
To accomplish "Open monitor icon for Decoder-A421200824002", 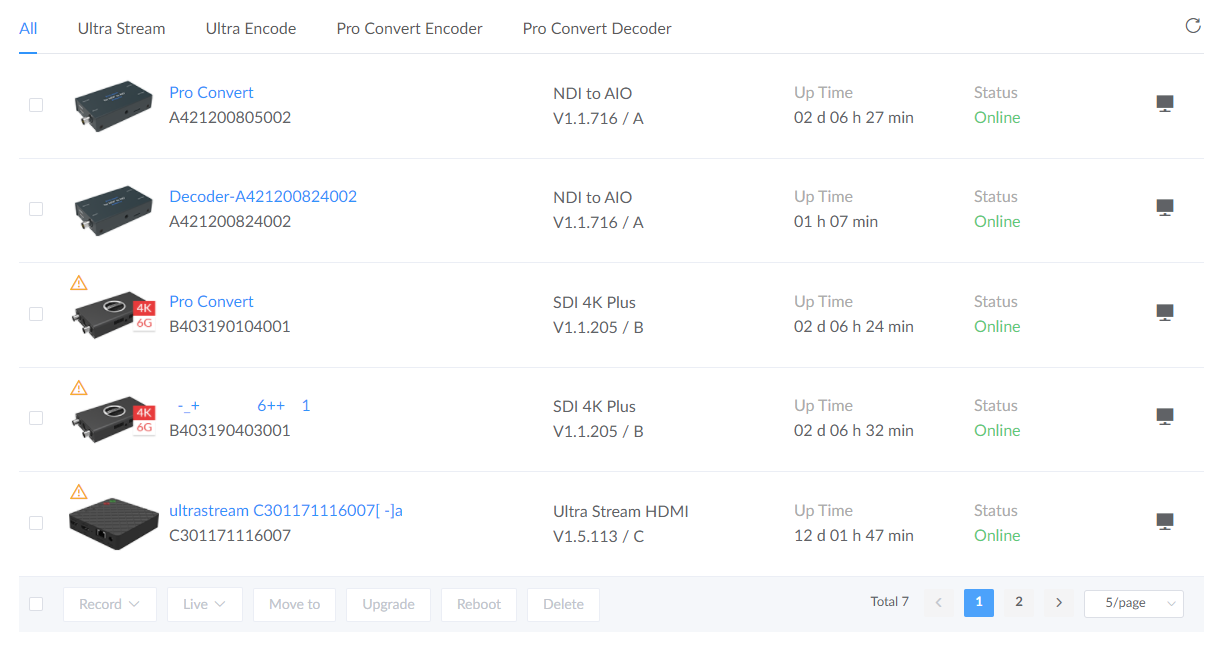I will (1164, 208).
